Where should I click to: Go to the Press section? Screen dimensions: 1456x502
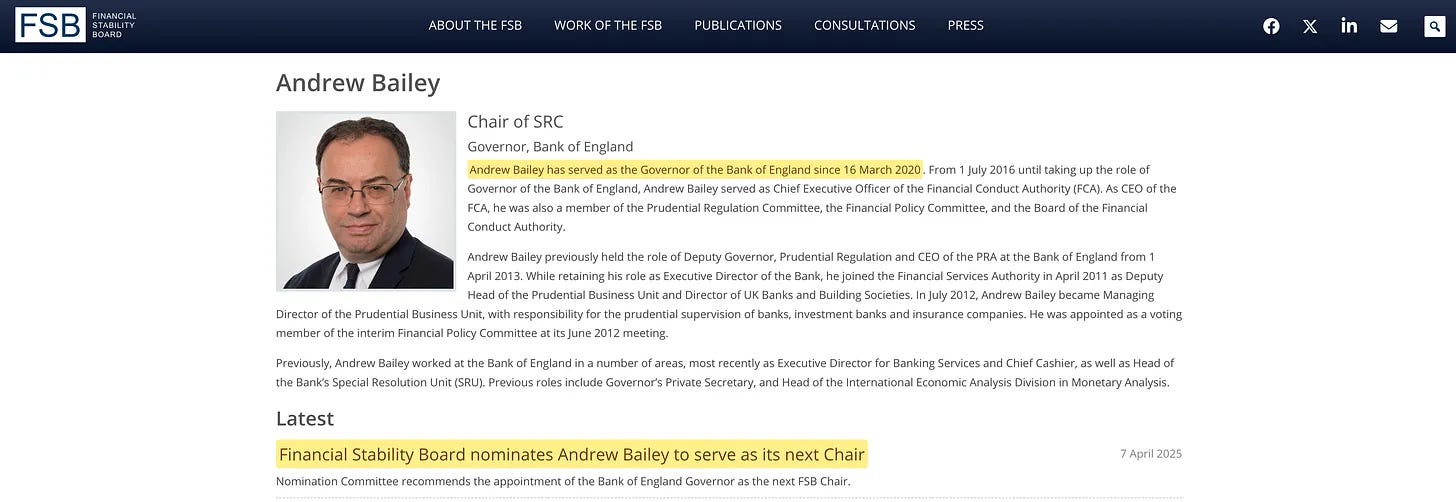[965, 25]
